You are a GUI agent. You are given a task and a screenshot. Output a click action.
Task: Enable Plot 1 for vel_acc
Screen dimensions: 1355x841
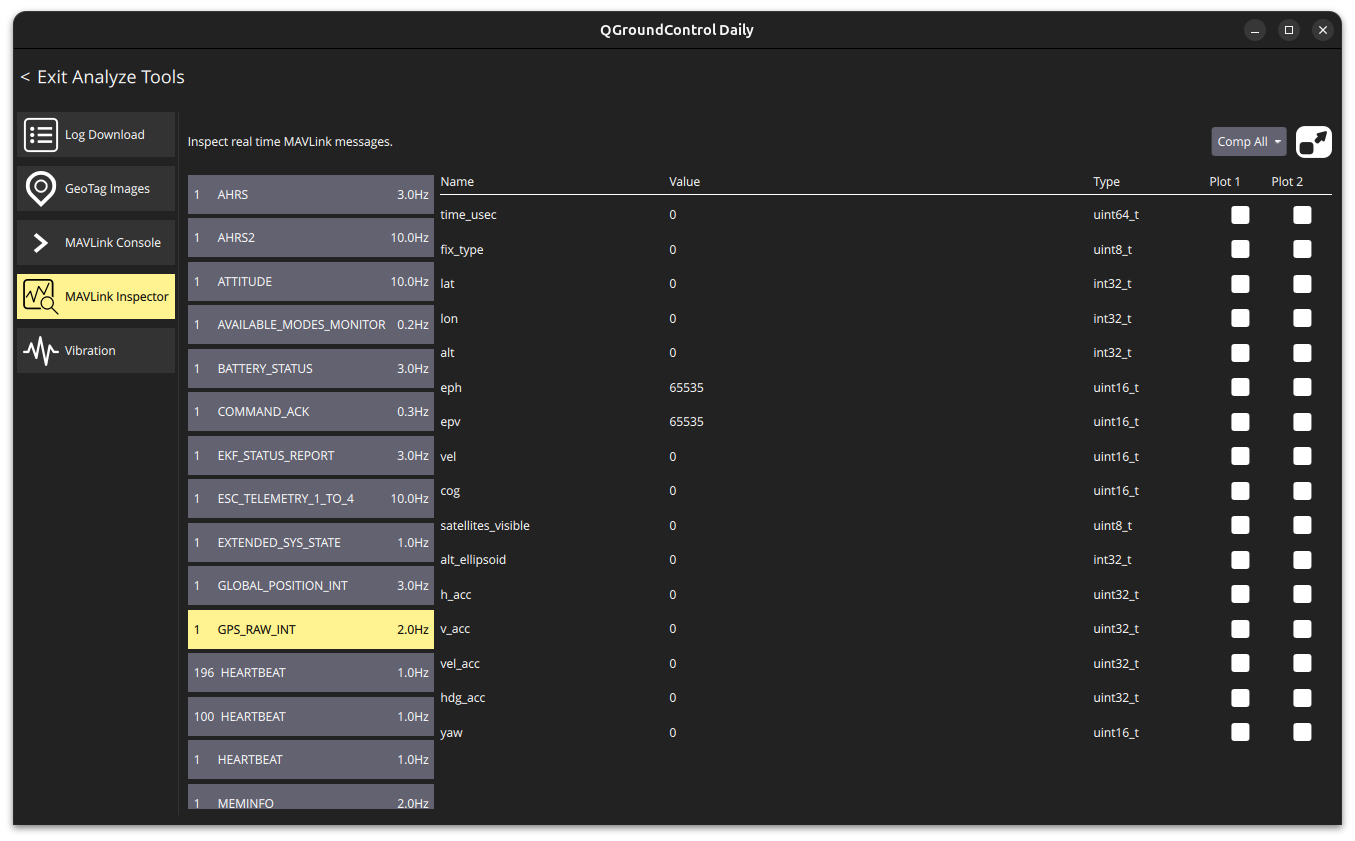pyautogui.click(x=1240, y=663)
